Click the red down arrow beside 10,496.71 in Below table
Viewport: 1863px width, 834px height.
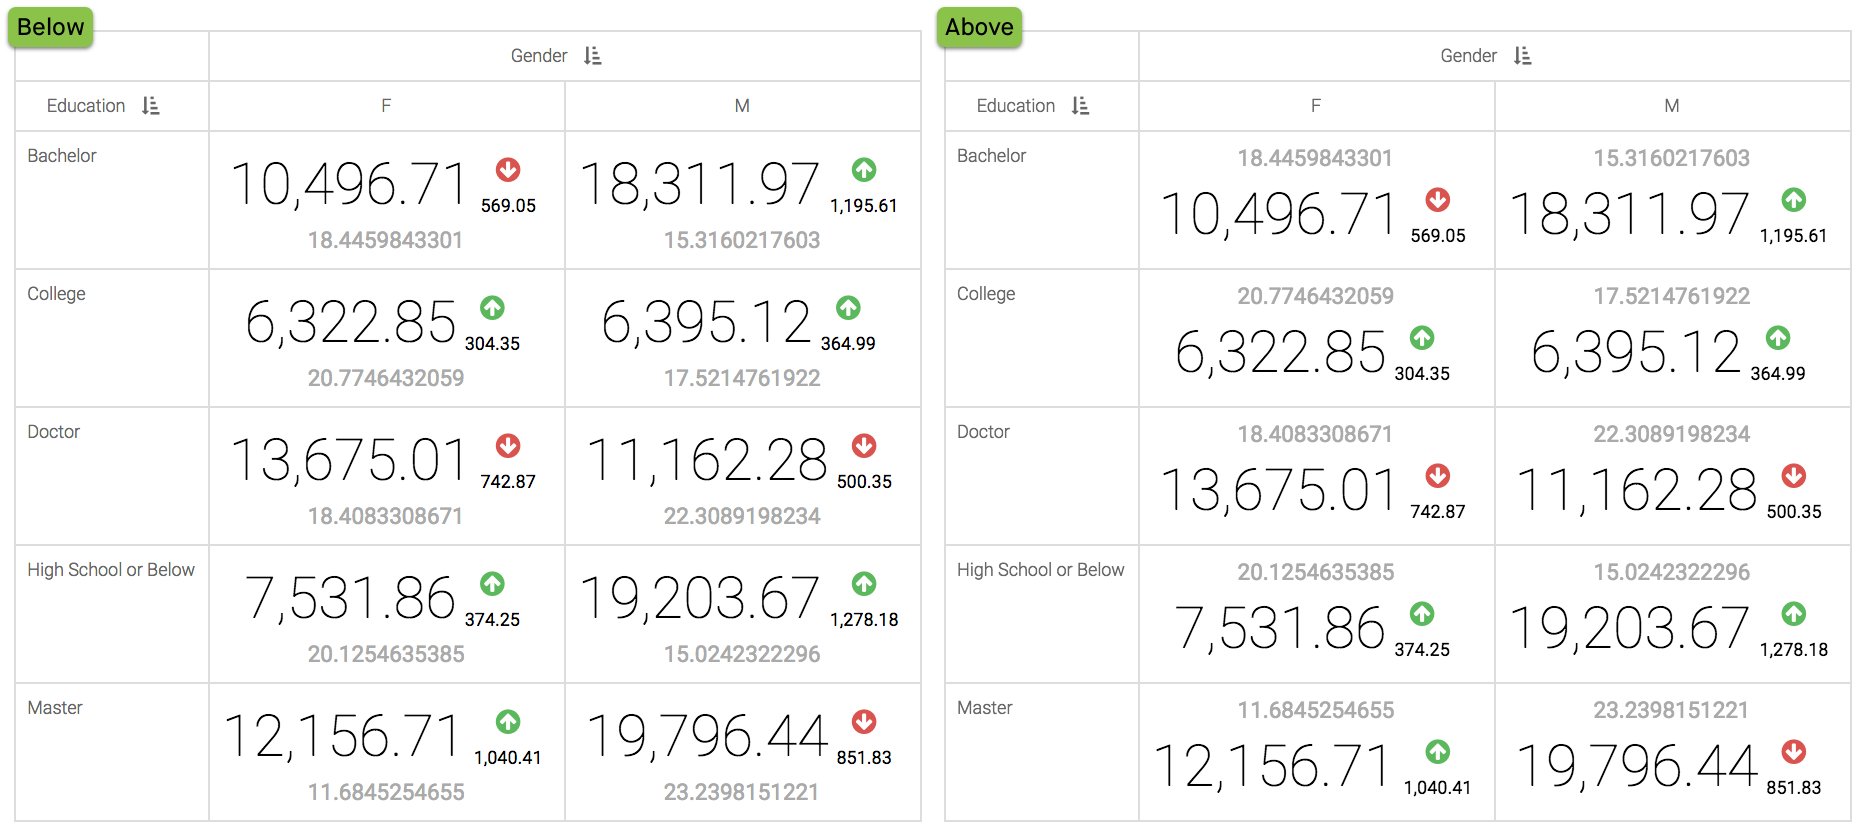(508, 170)
